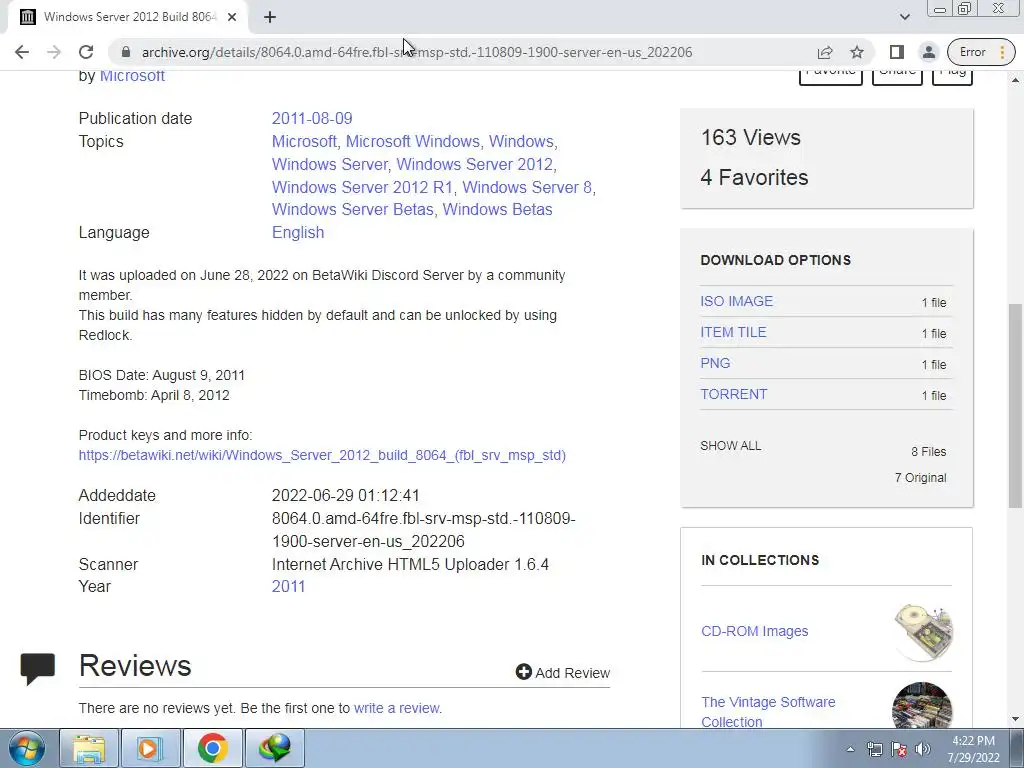Click the browser back arrow
This screenshot has height=768, width=1024.
tap(22, 52)
